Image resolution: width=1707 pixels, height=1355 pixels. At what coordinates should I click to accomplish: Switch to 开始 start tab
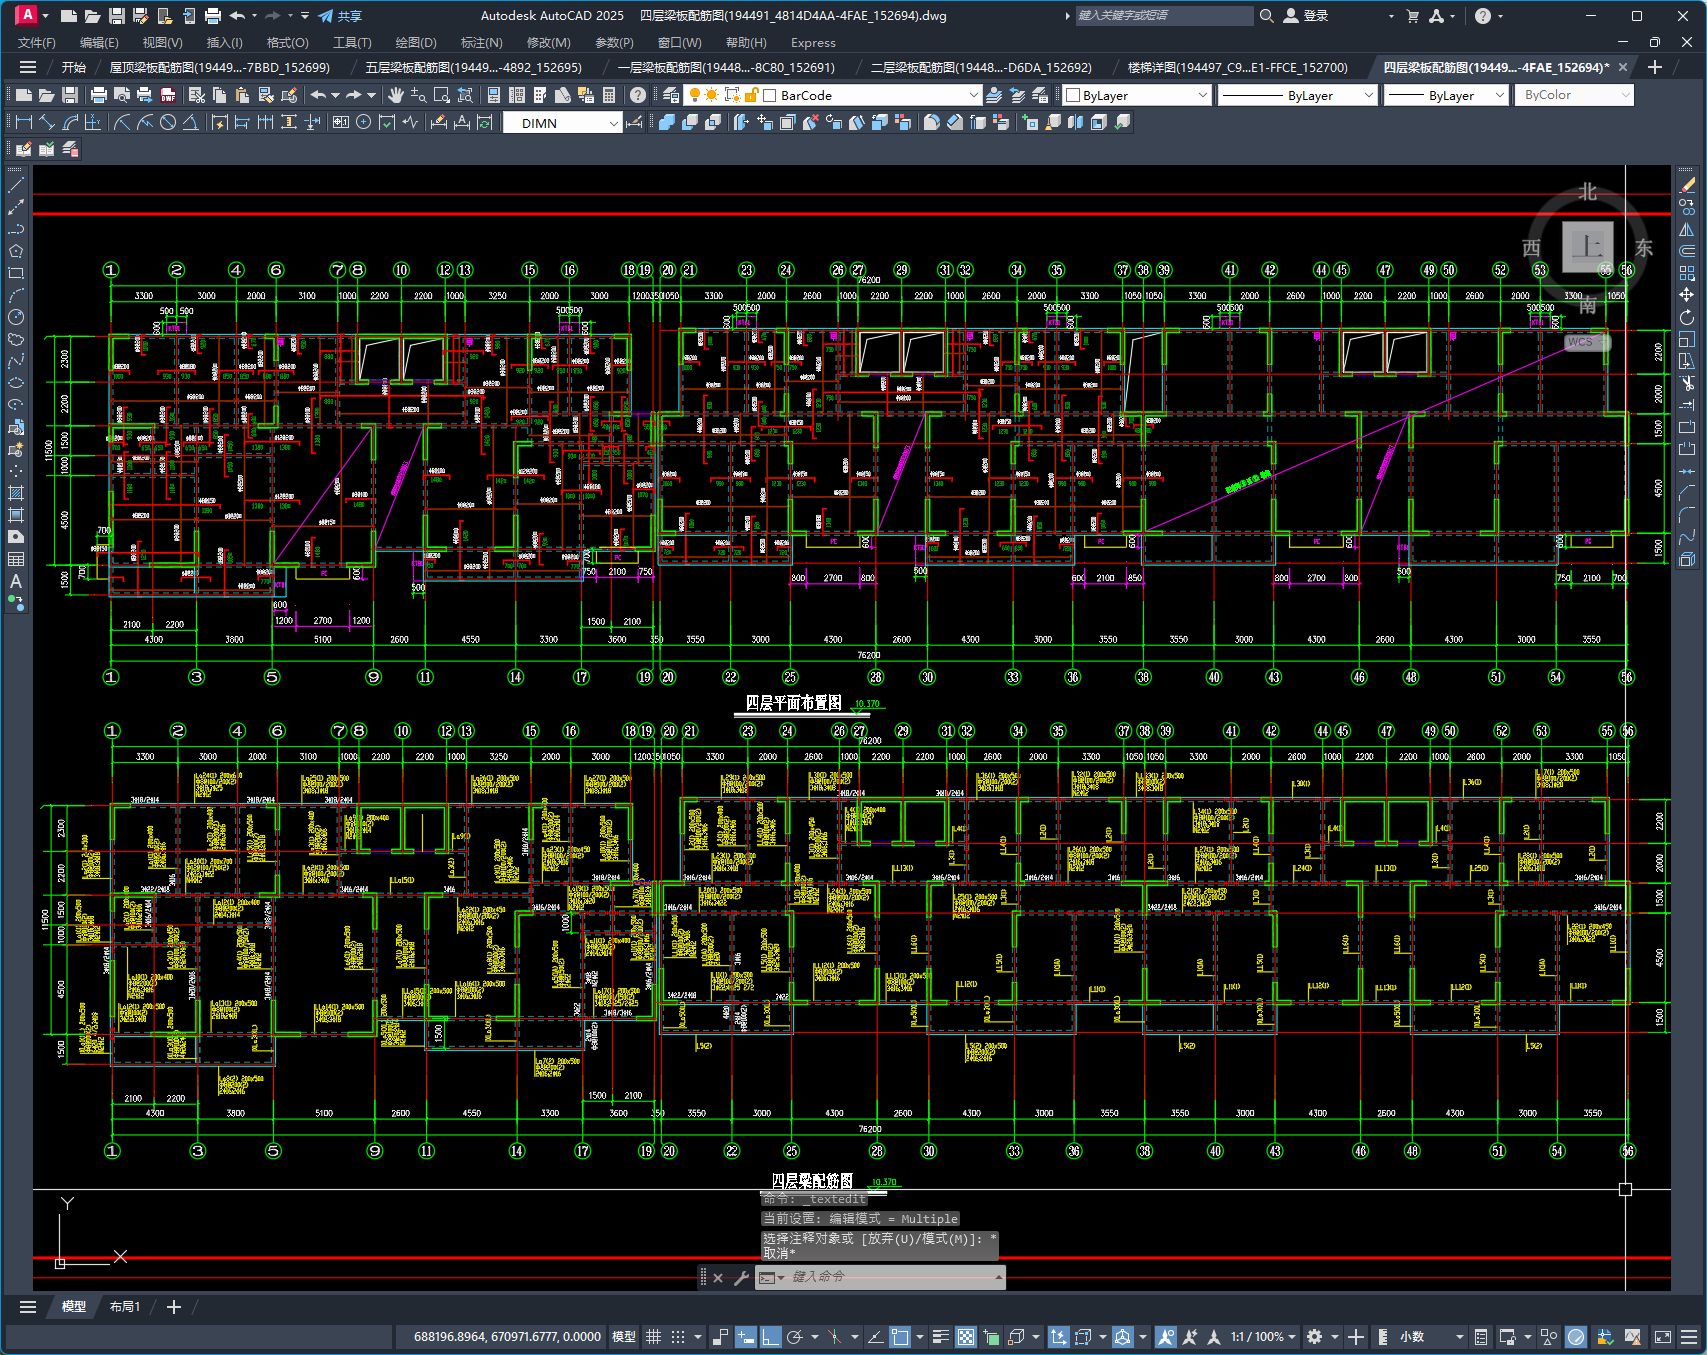[74, 67]
